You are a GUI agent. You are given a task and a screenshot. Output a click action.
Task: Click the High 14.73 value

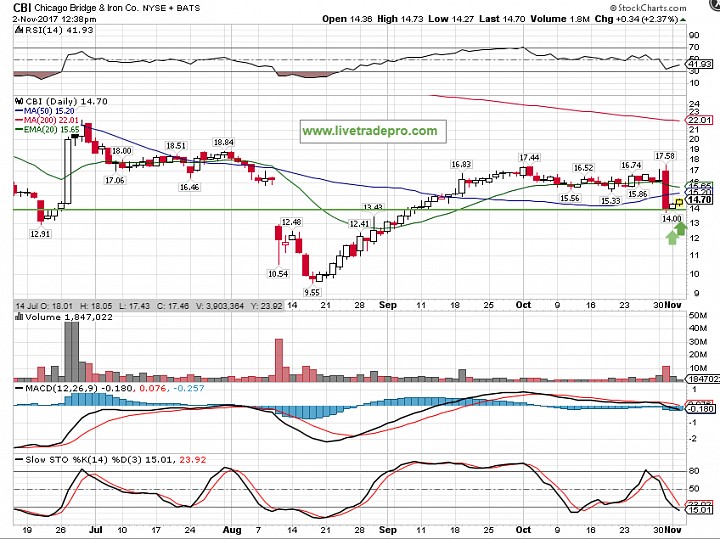coord(401,19)
